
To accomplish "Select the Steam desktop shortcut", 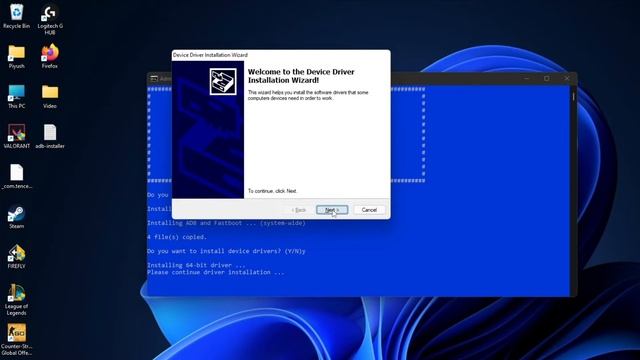I will pyautogui.click(x=16, y=216).
